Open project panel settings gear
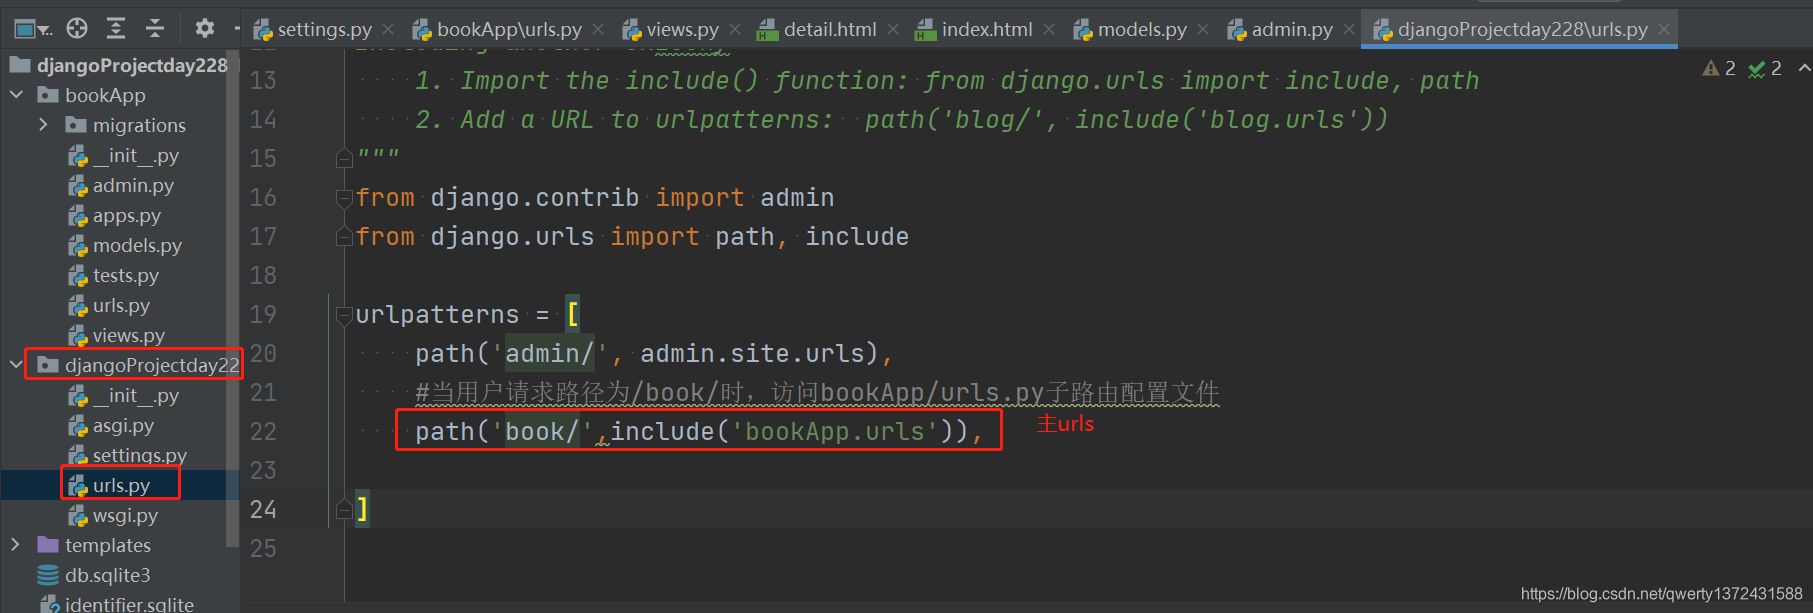Image resolution: width=1813 pixels, height=613 pixels. point(205,29)
